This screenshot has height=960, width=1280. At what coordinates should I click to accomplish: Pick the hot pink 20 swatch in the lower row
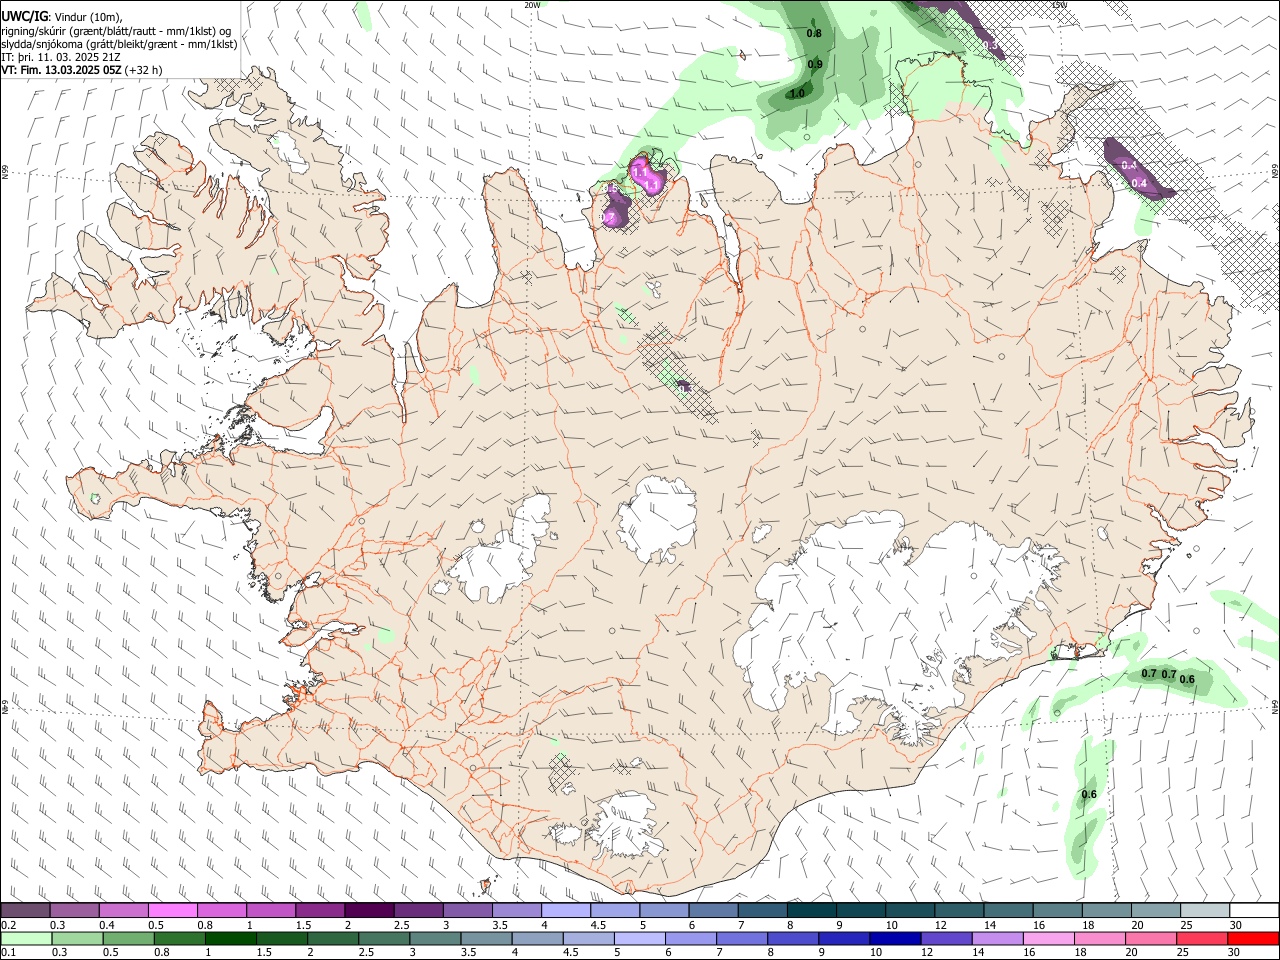(x=1152, y=939)
